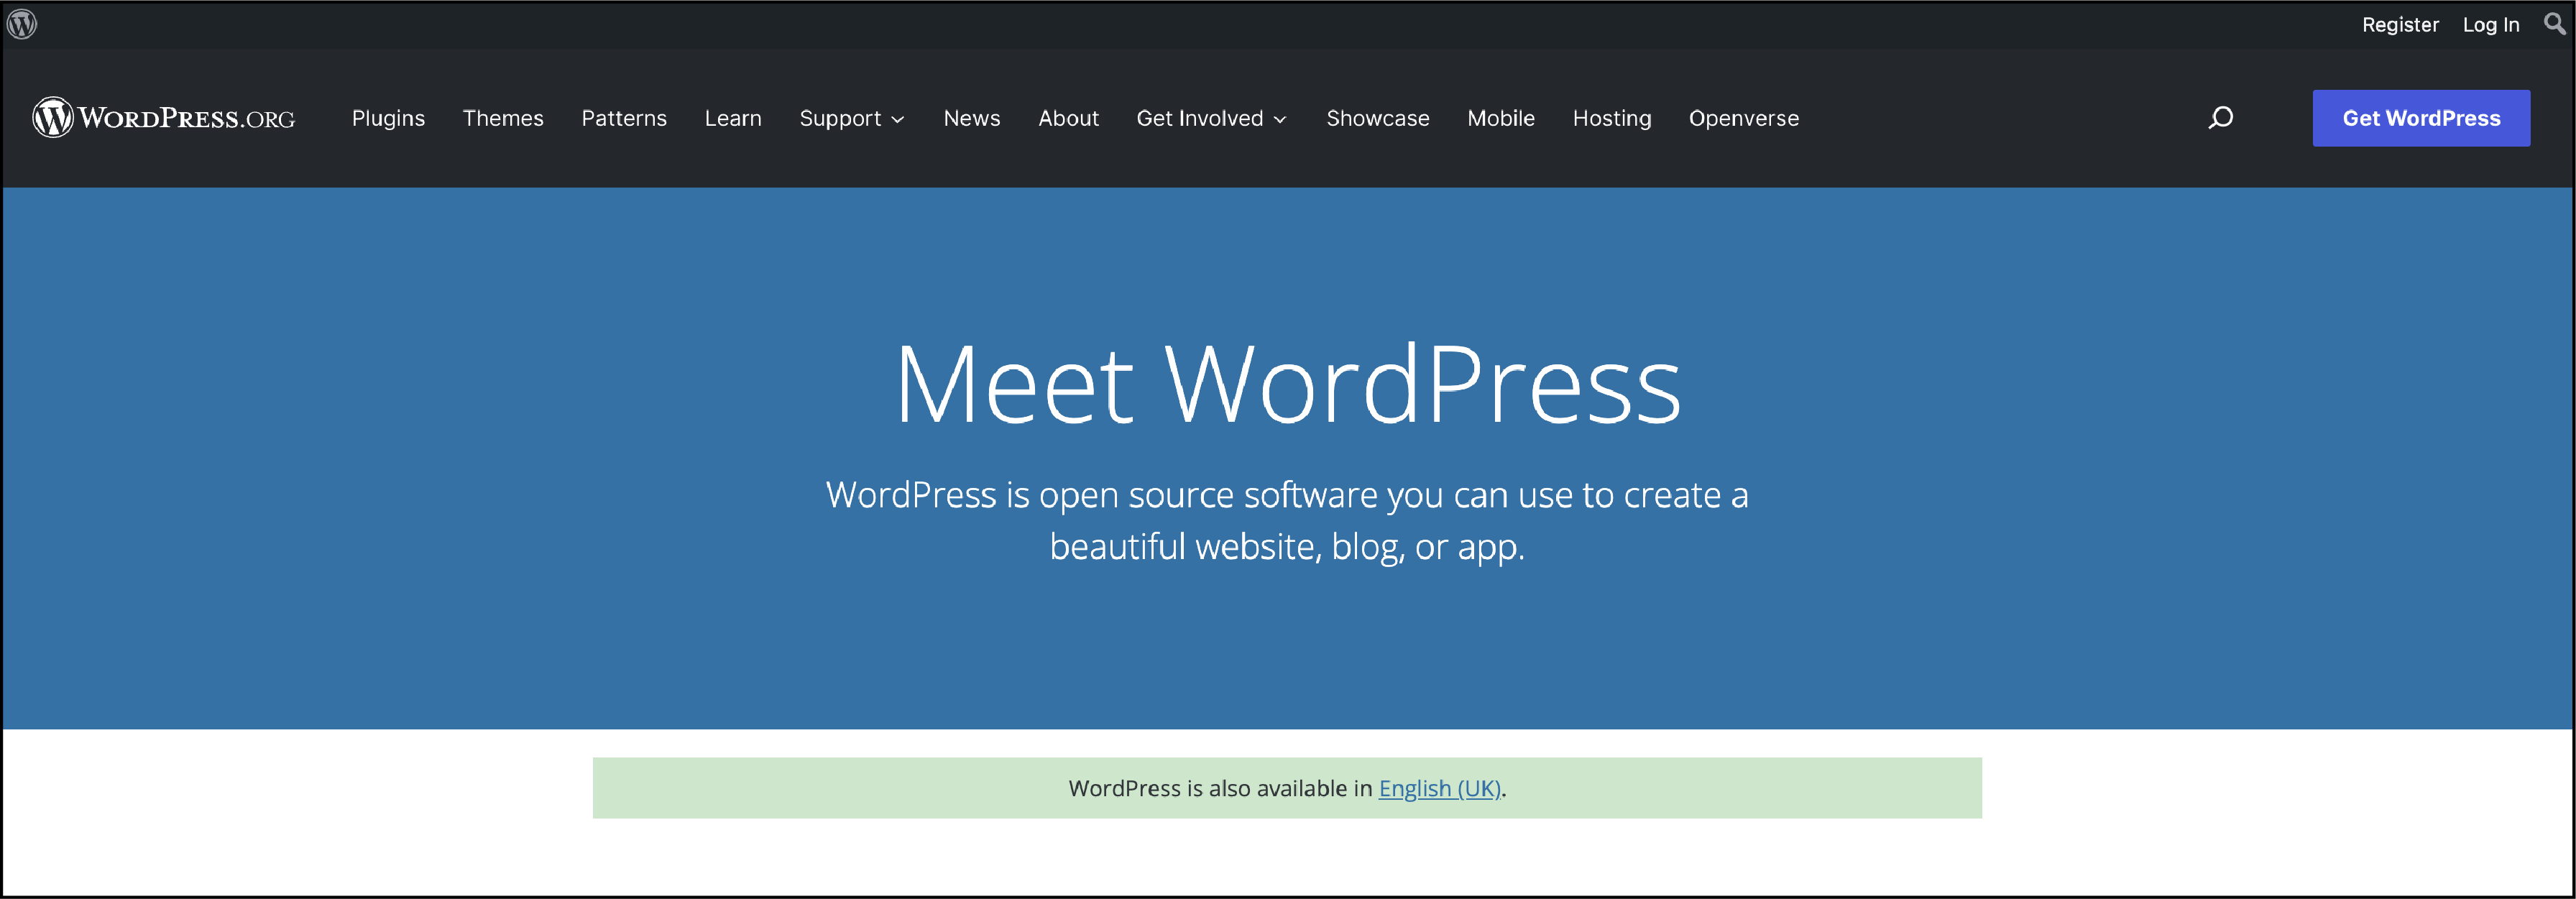Click the 'WordPress is also available in' text
The width and height of the screenshot is (2576, 899).
[1220, 788]
